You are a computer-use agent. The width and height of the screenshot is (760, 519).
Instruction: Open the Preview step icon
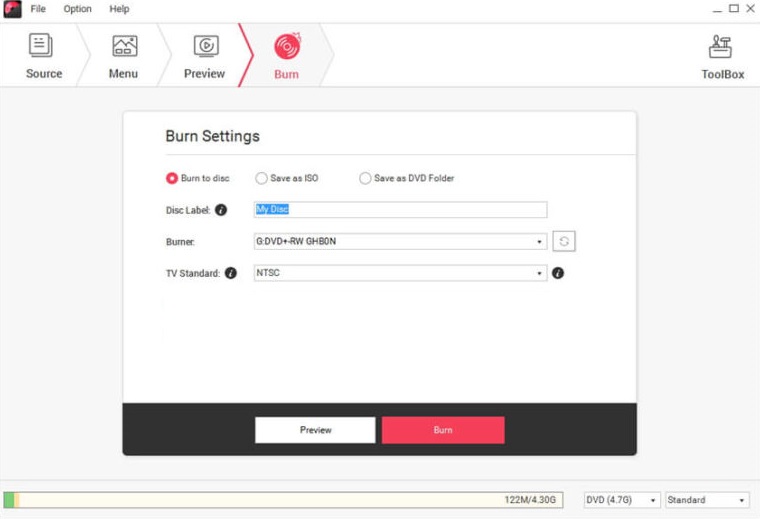[206, 46]
